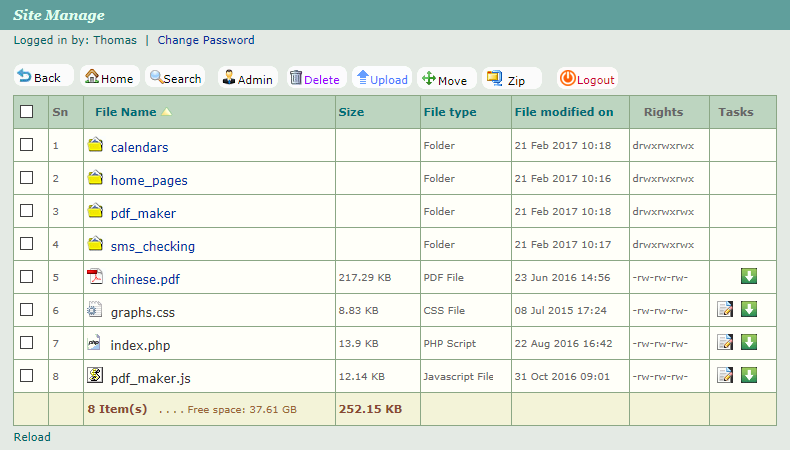Image resolution: width=790 pixels, height=450 pixels.
Task: Click the home_pages folder icon
Action: (x=95, y=178)
